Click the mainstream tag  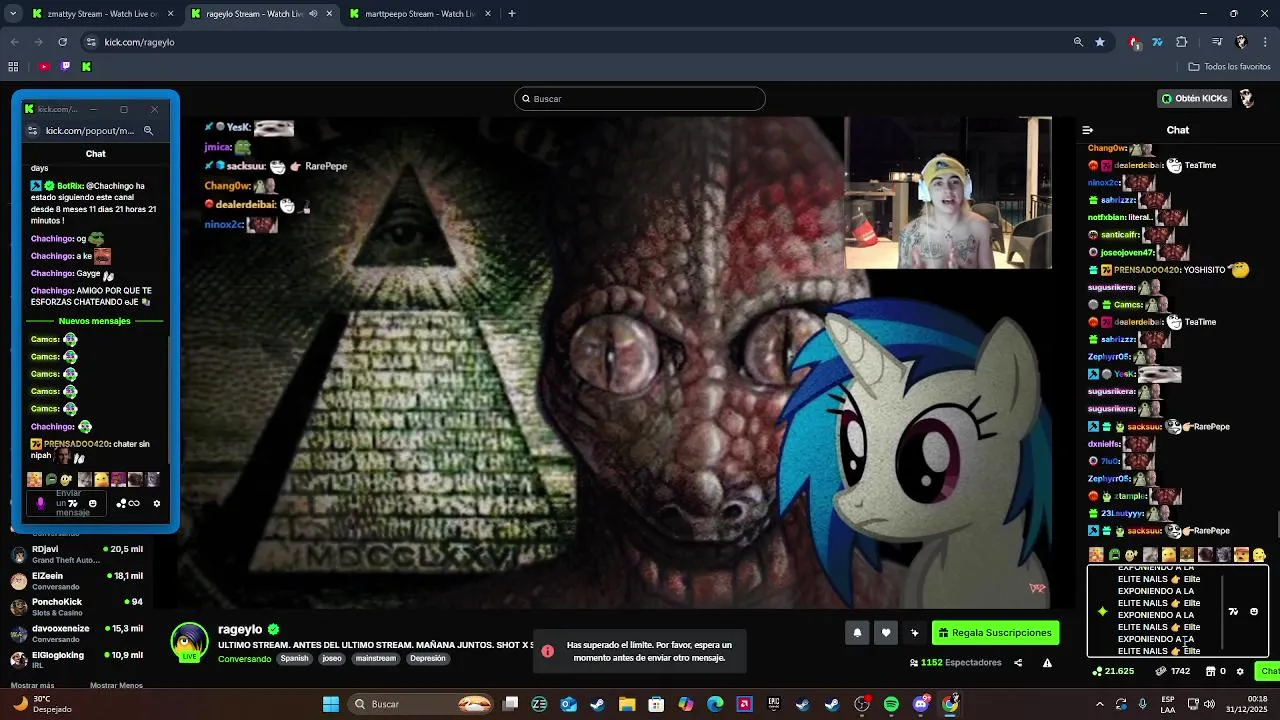[x=376, y=659]
